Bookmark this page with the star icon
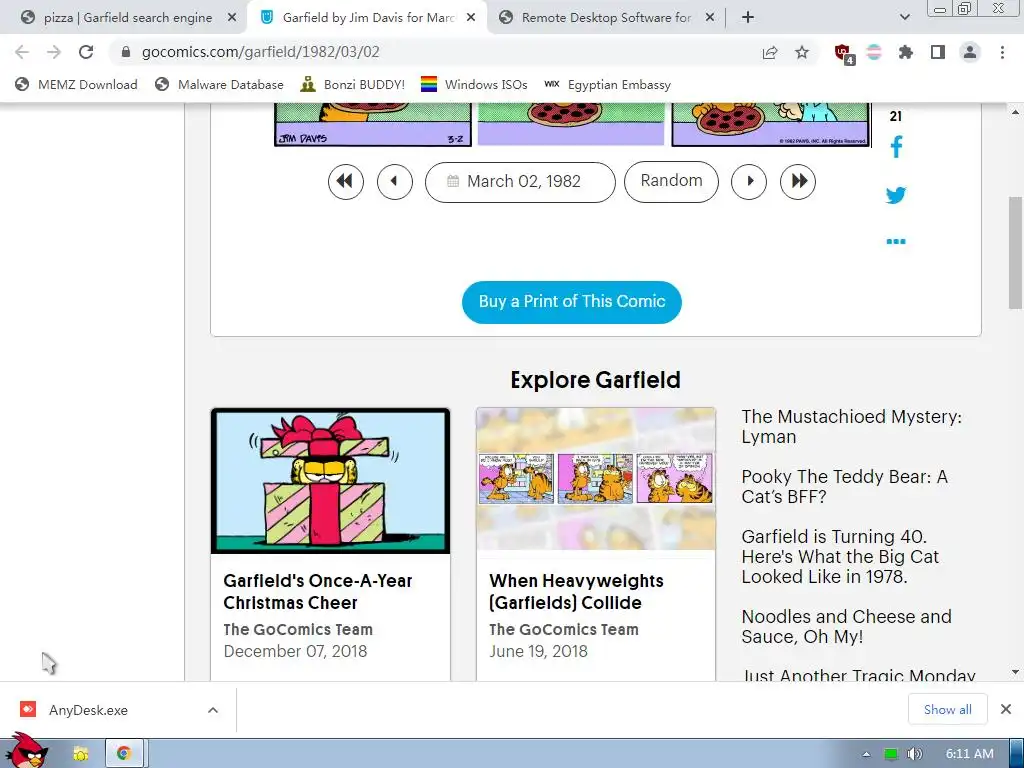 point(802,52)
